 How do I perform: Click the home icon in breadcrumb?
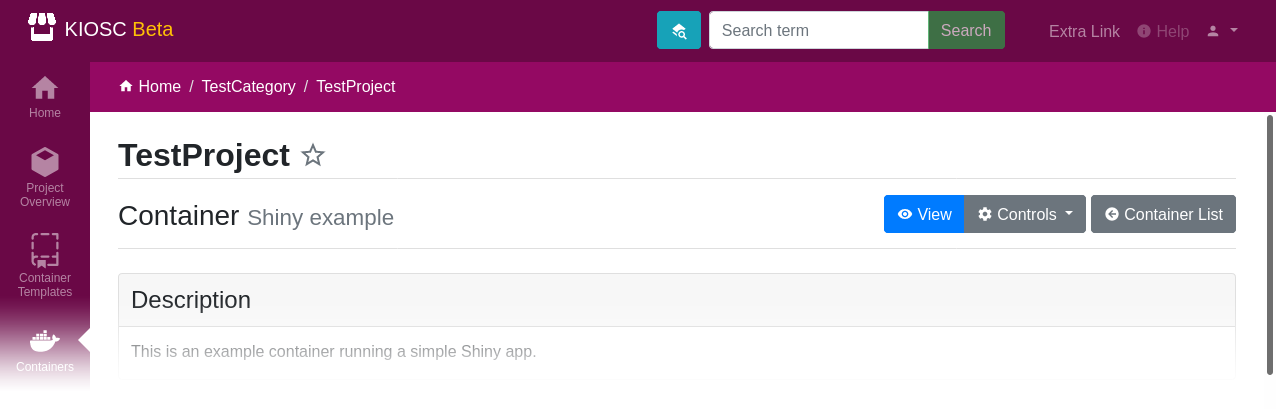(x=126, y=86)
